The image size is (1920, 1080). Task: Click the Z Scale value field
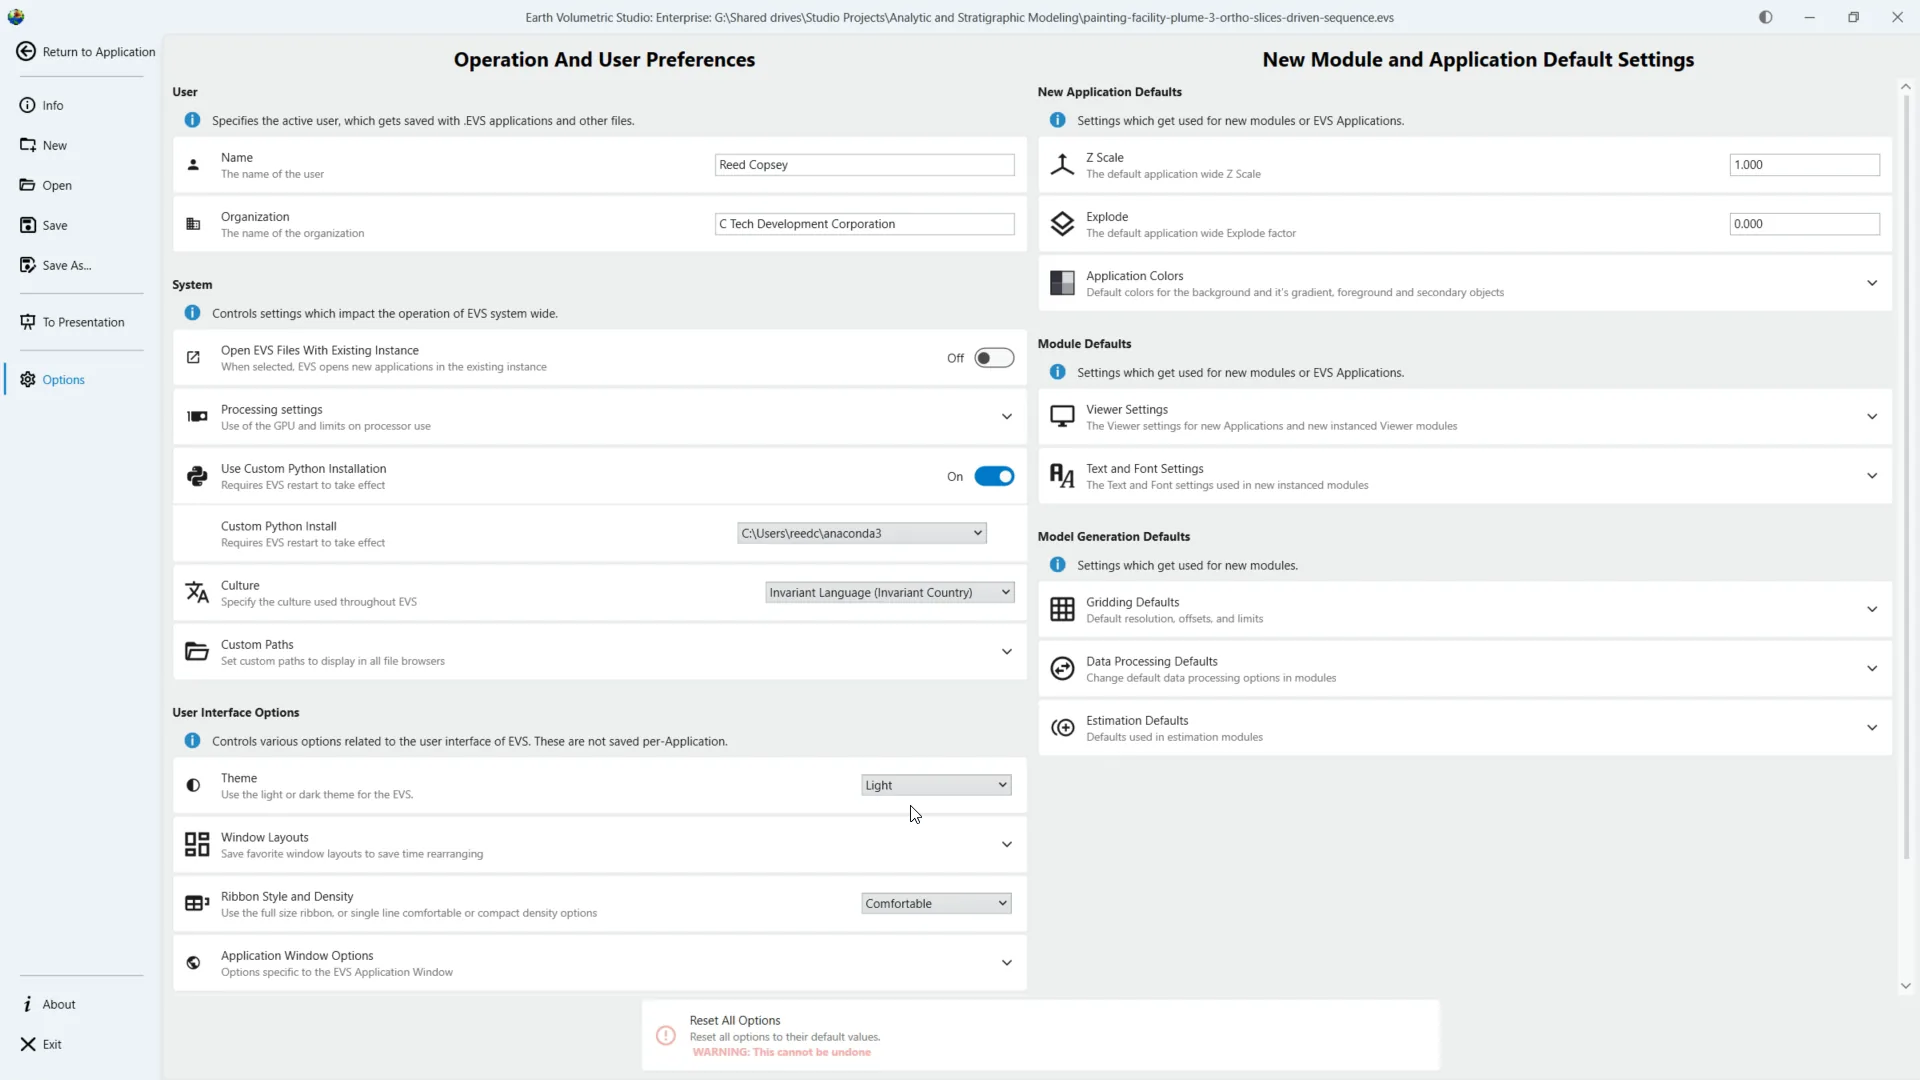click(1805, 165)
